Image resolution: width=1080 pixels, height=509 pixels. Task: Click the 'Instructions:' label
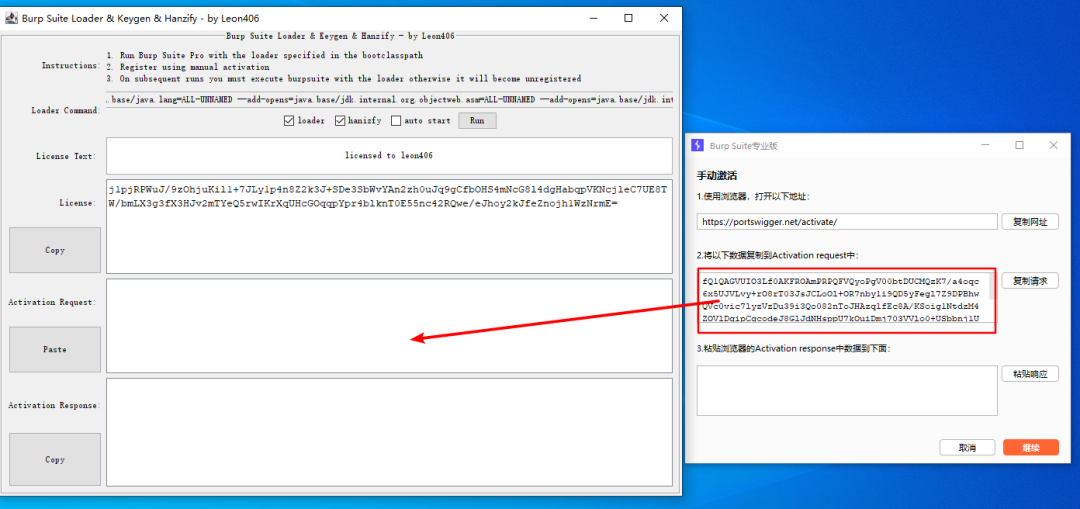point(71,65)
